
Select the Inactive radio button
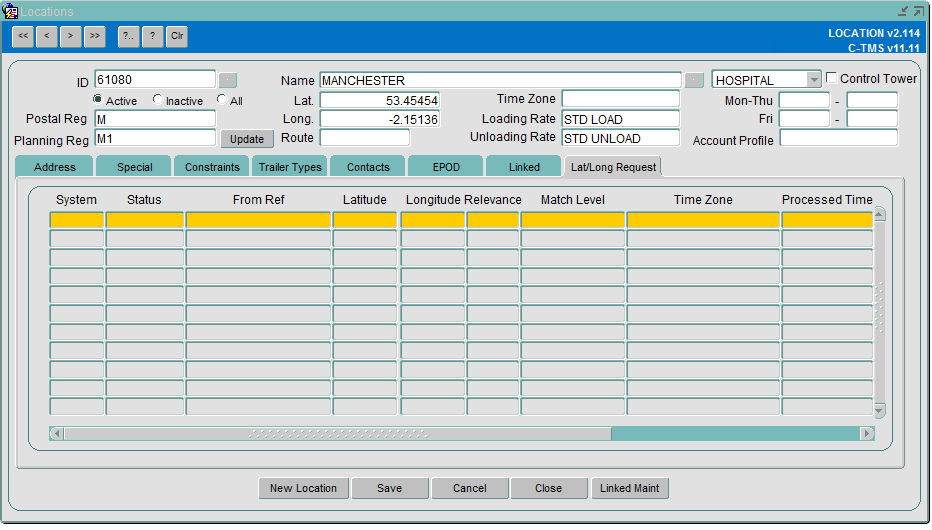(x=158, y=99)
